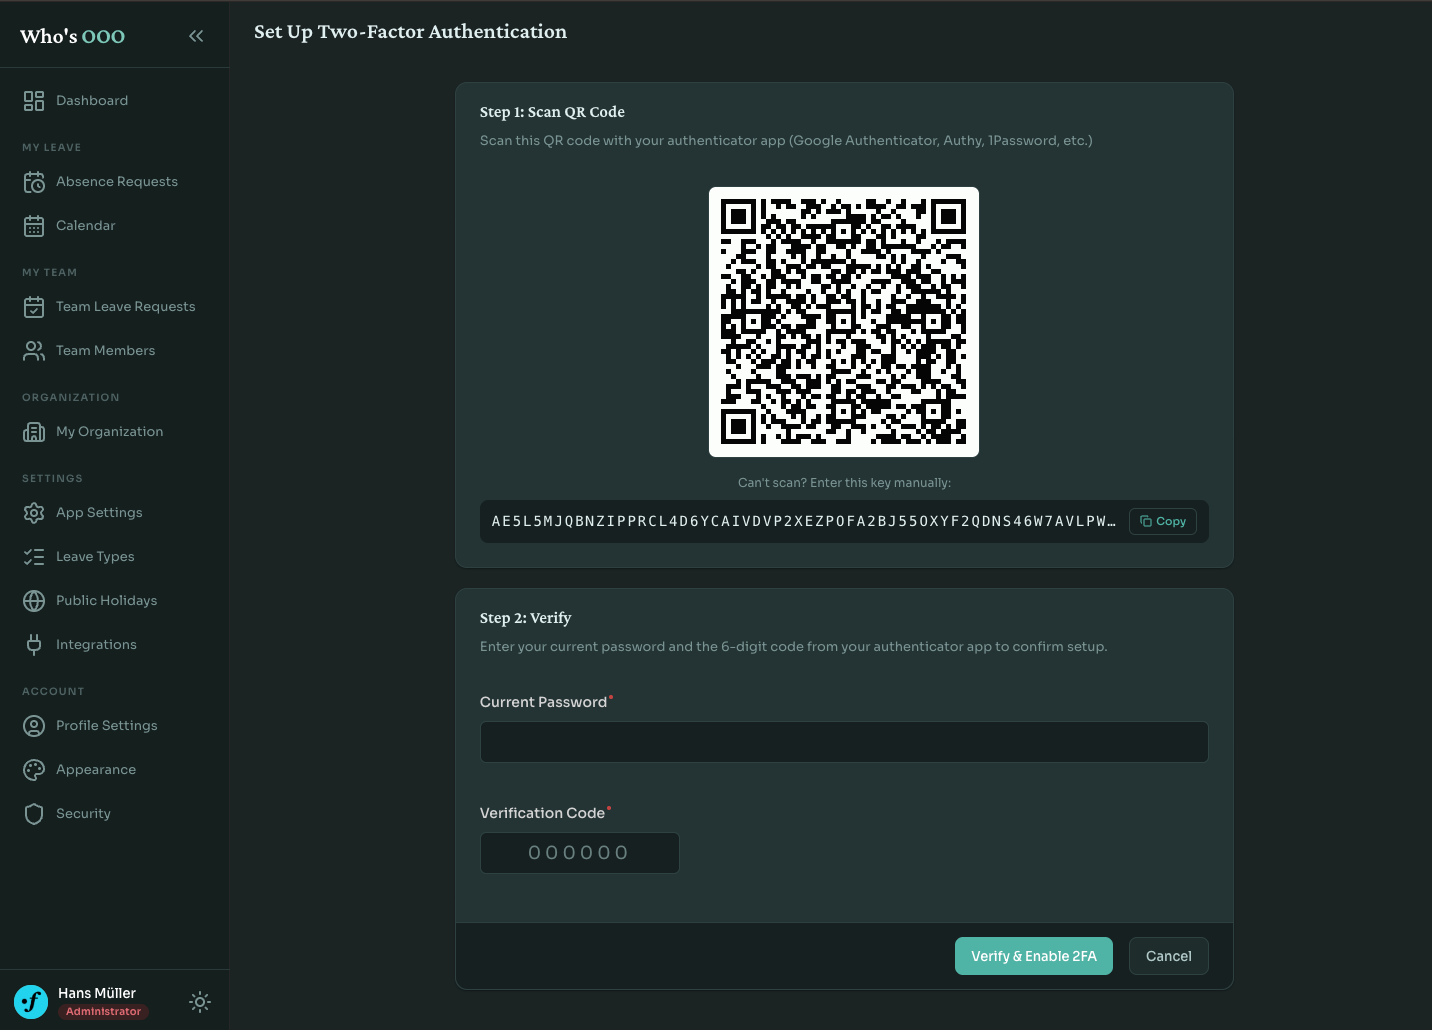The width and height of the screenshot is (1432, 1030).
Task: Click the QR code image
Action: [x=844, y=322]
